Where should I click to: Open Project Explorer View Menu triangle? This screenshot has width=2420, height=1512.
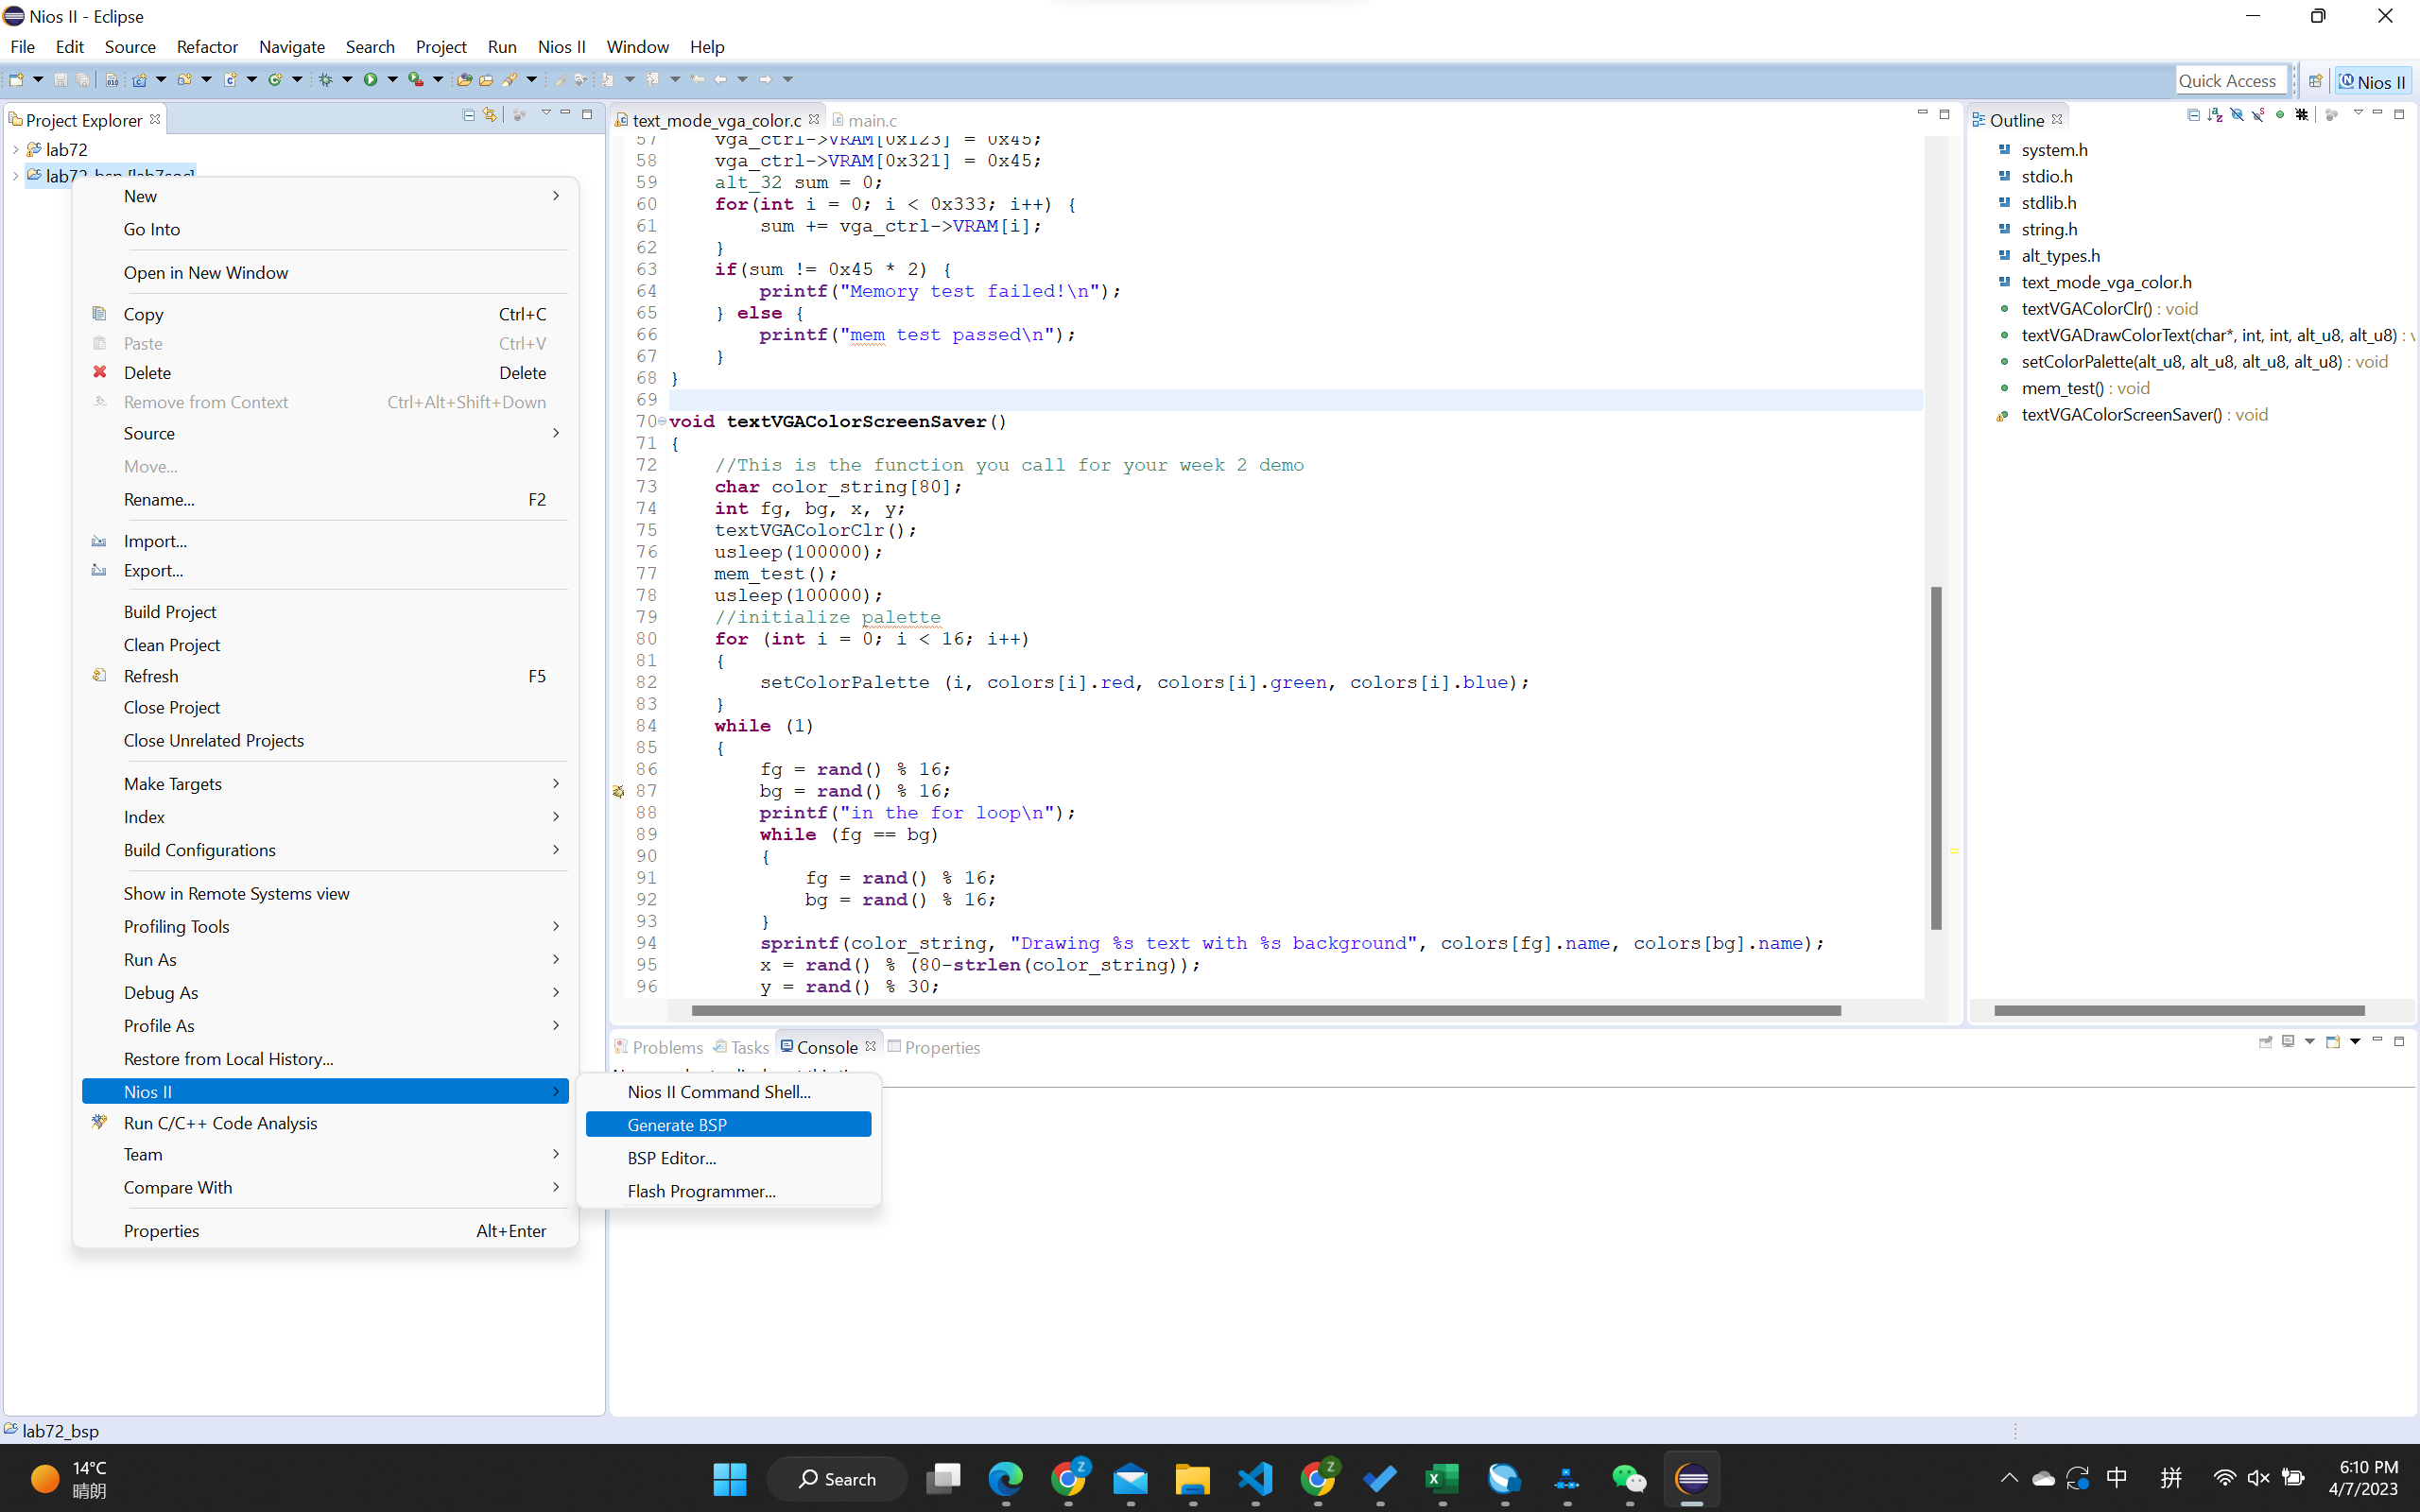click(x=546, y=112)
